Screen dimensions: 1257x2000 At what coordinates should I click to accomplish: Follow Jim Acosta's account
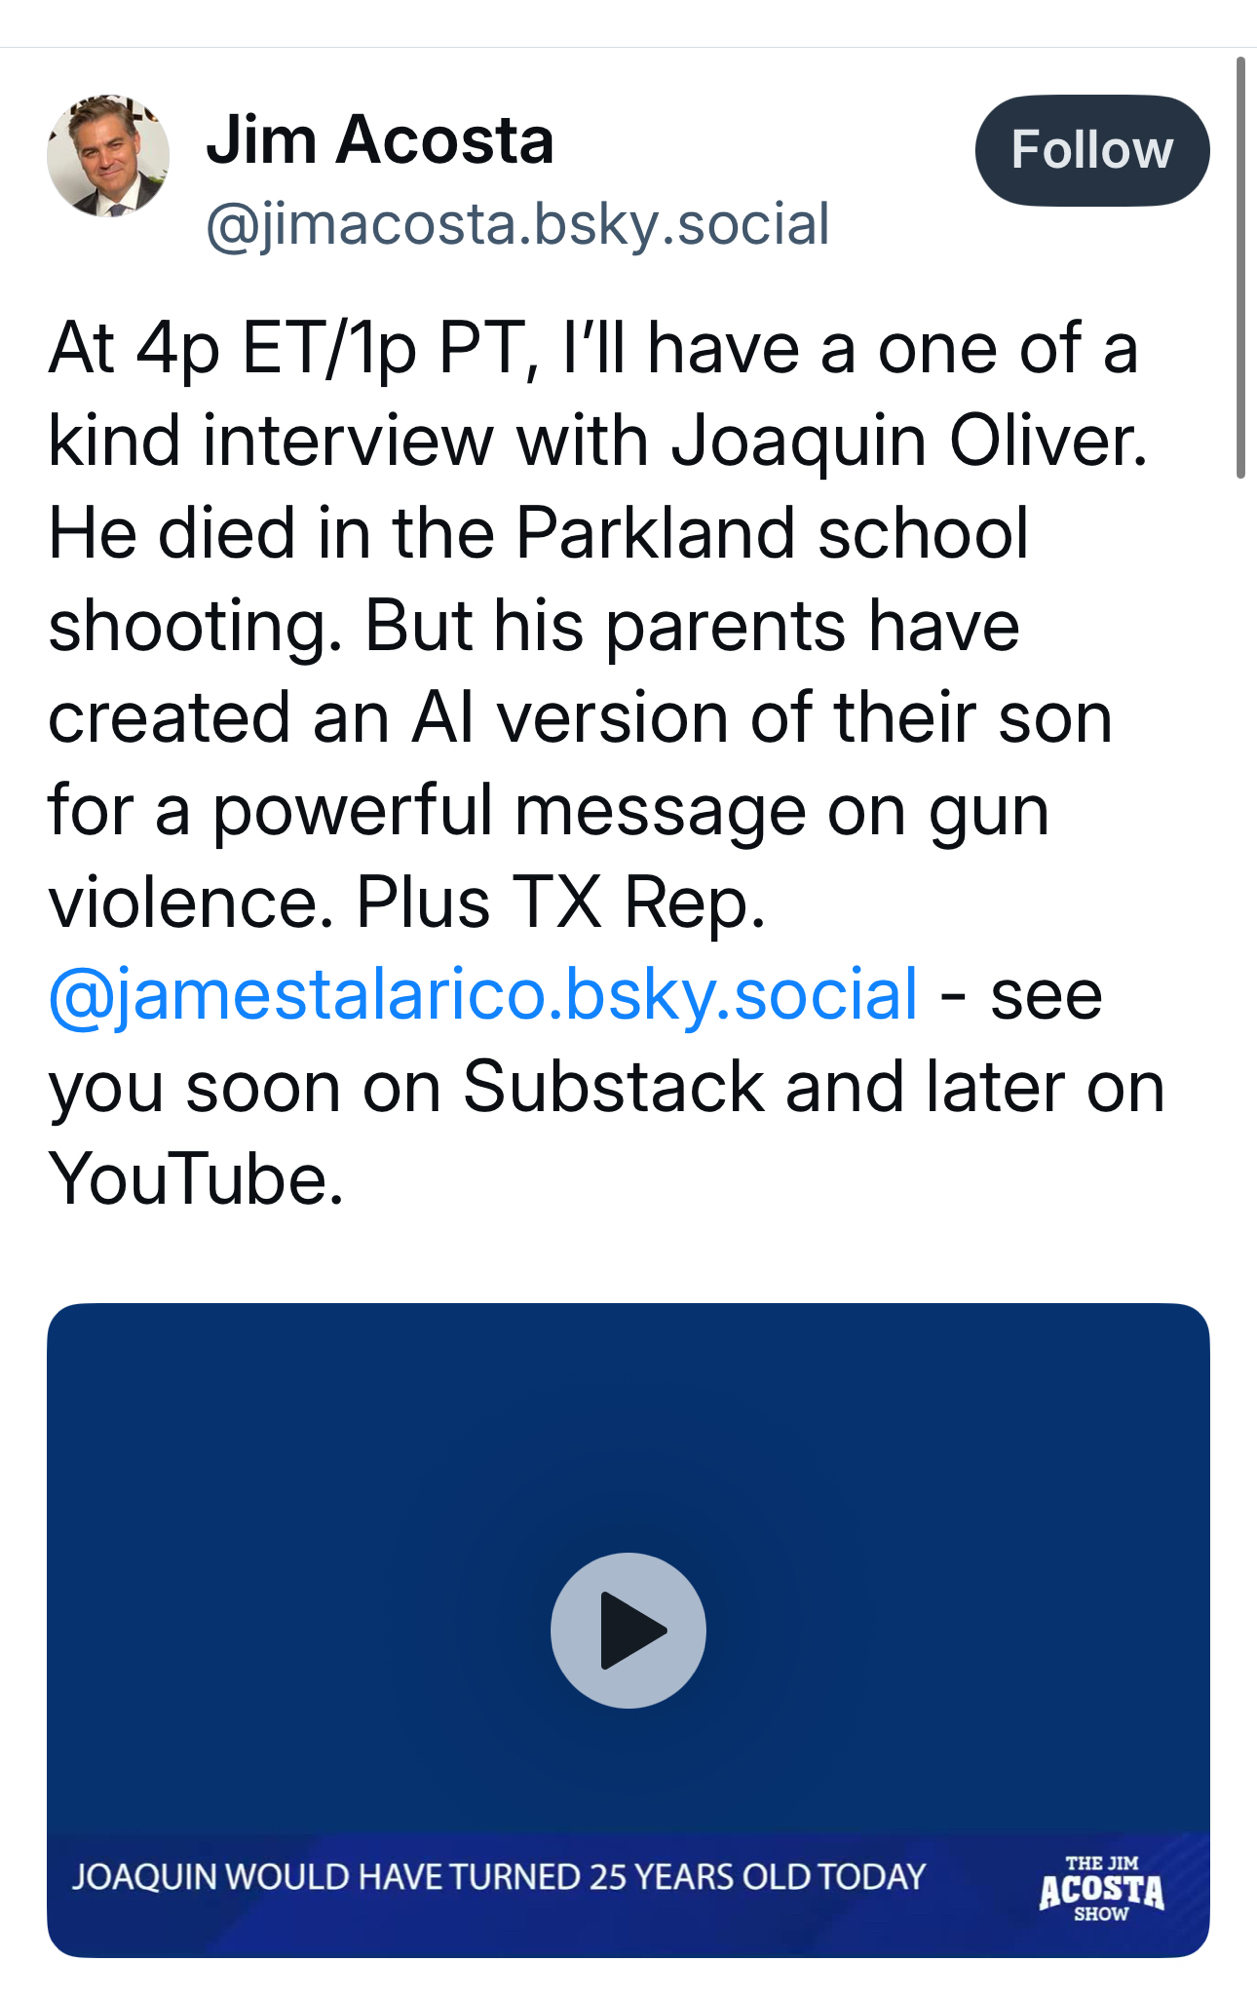click(x=1091, y=151)
